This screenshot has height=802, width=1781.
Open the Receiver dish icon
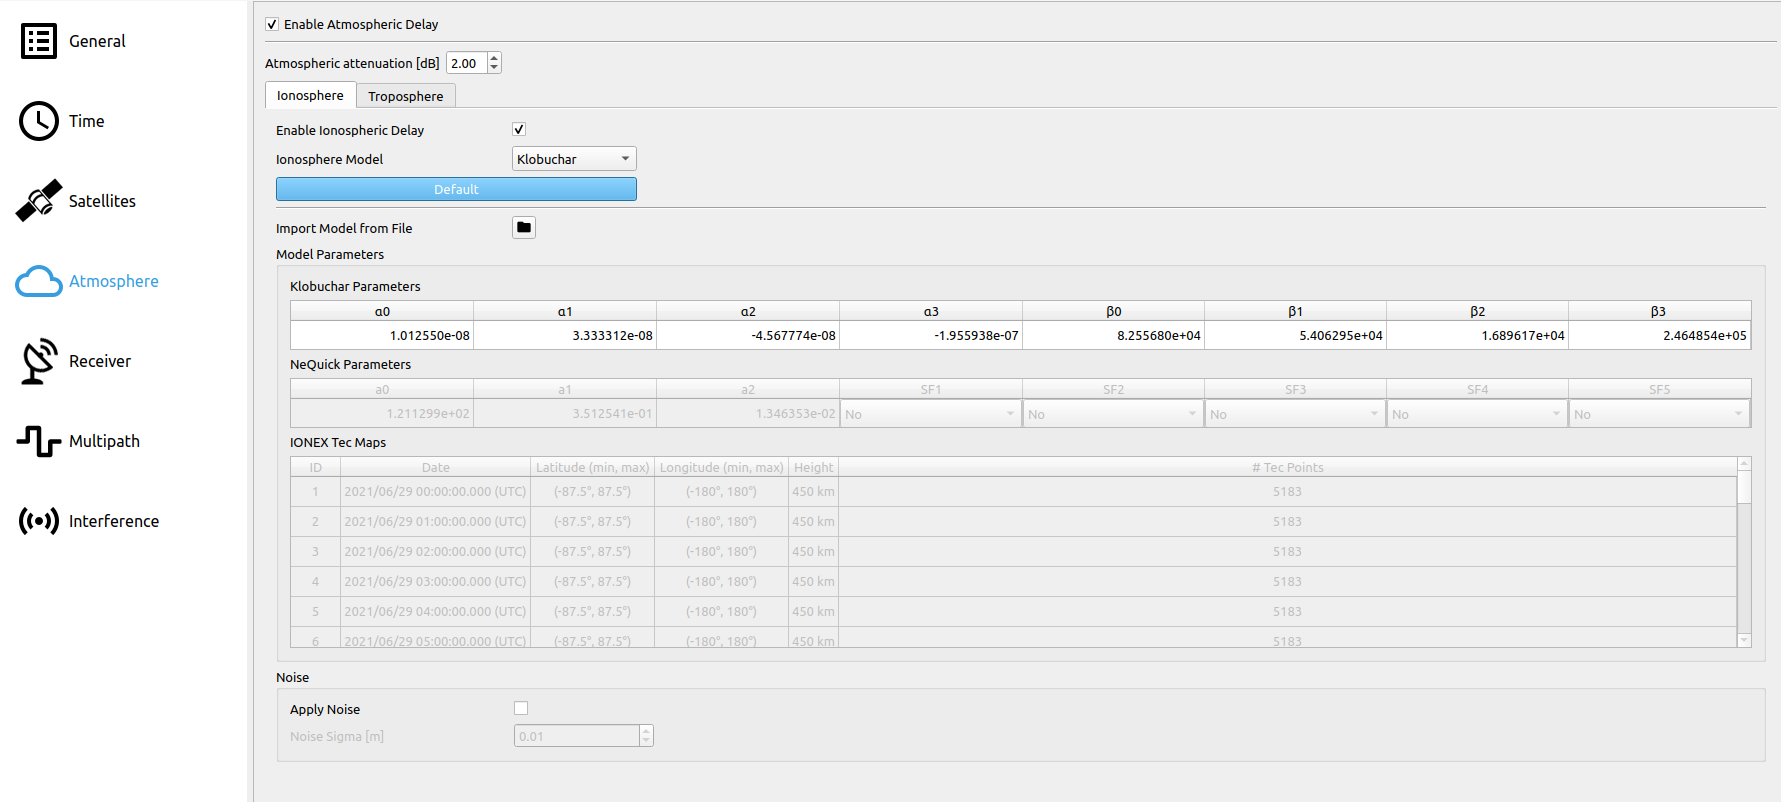(39, 361)
